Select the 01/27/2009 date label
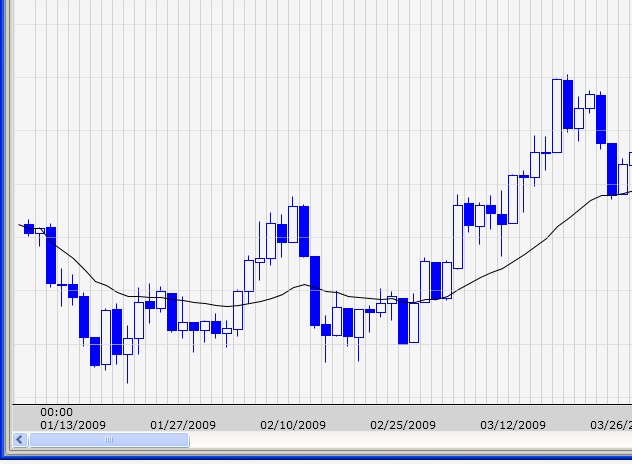This screenshot has width=632, height=464. [x=183, y=425]
